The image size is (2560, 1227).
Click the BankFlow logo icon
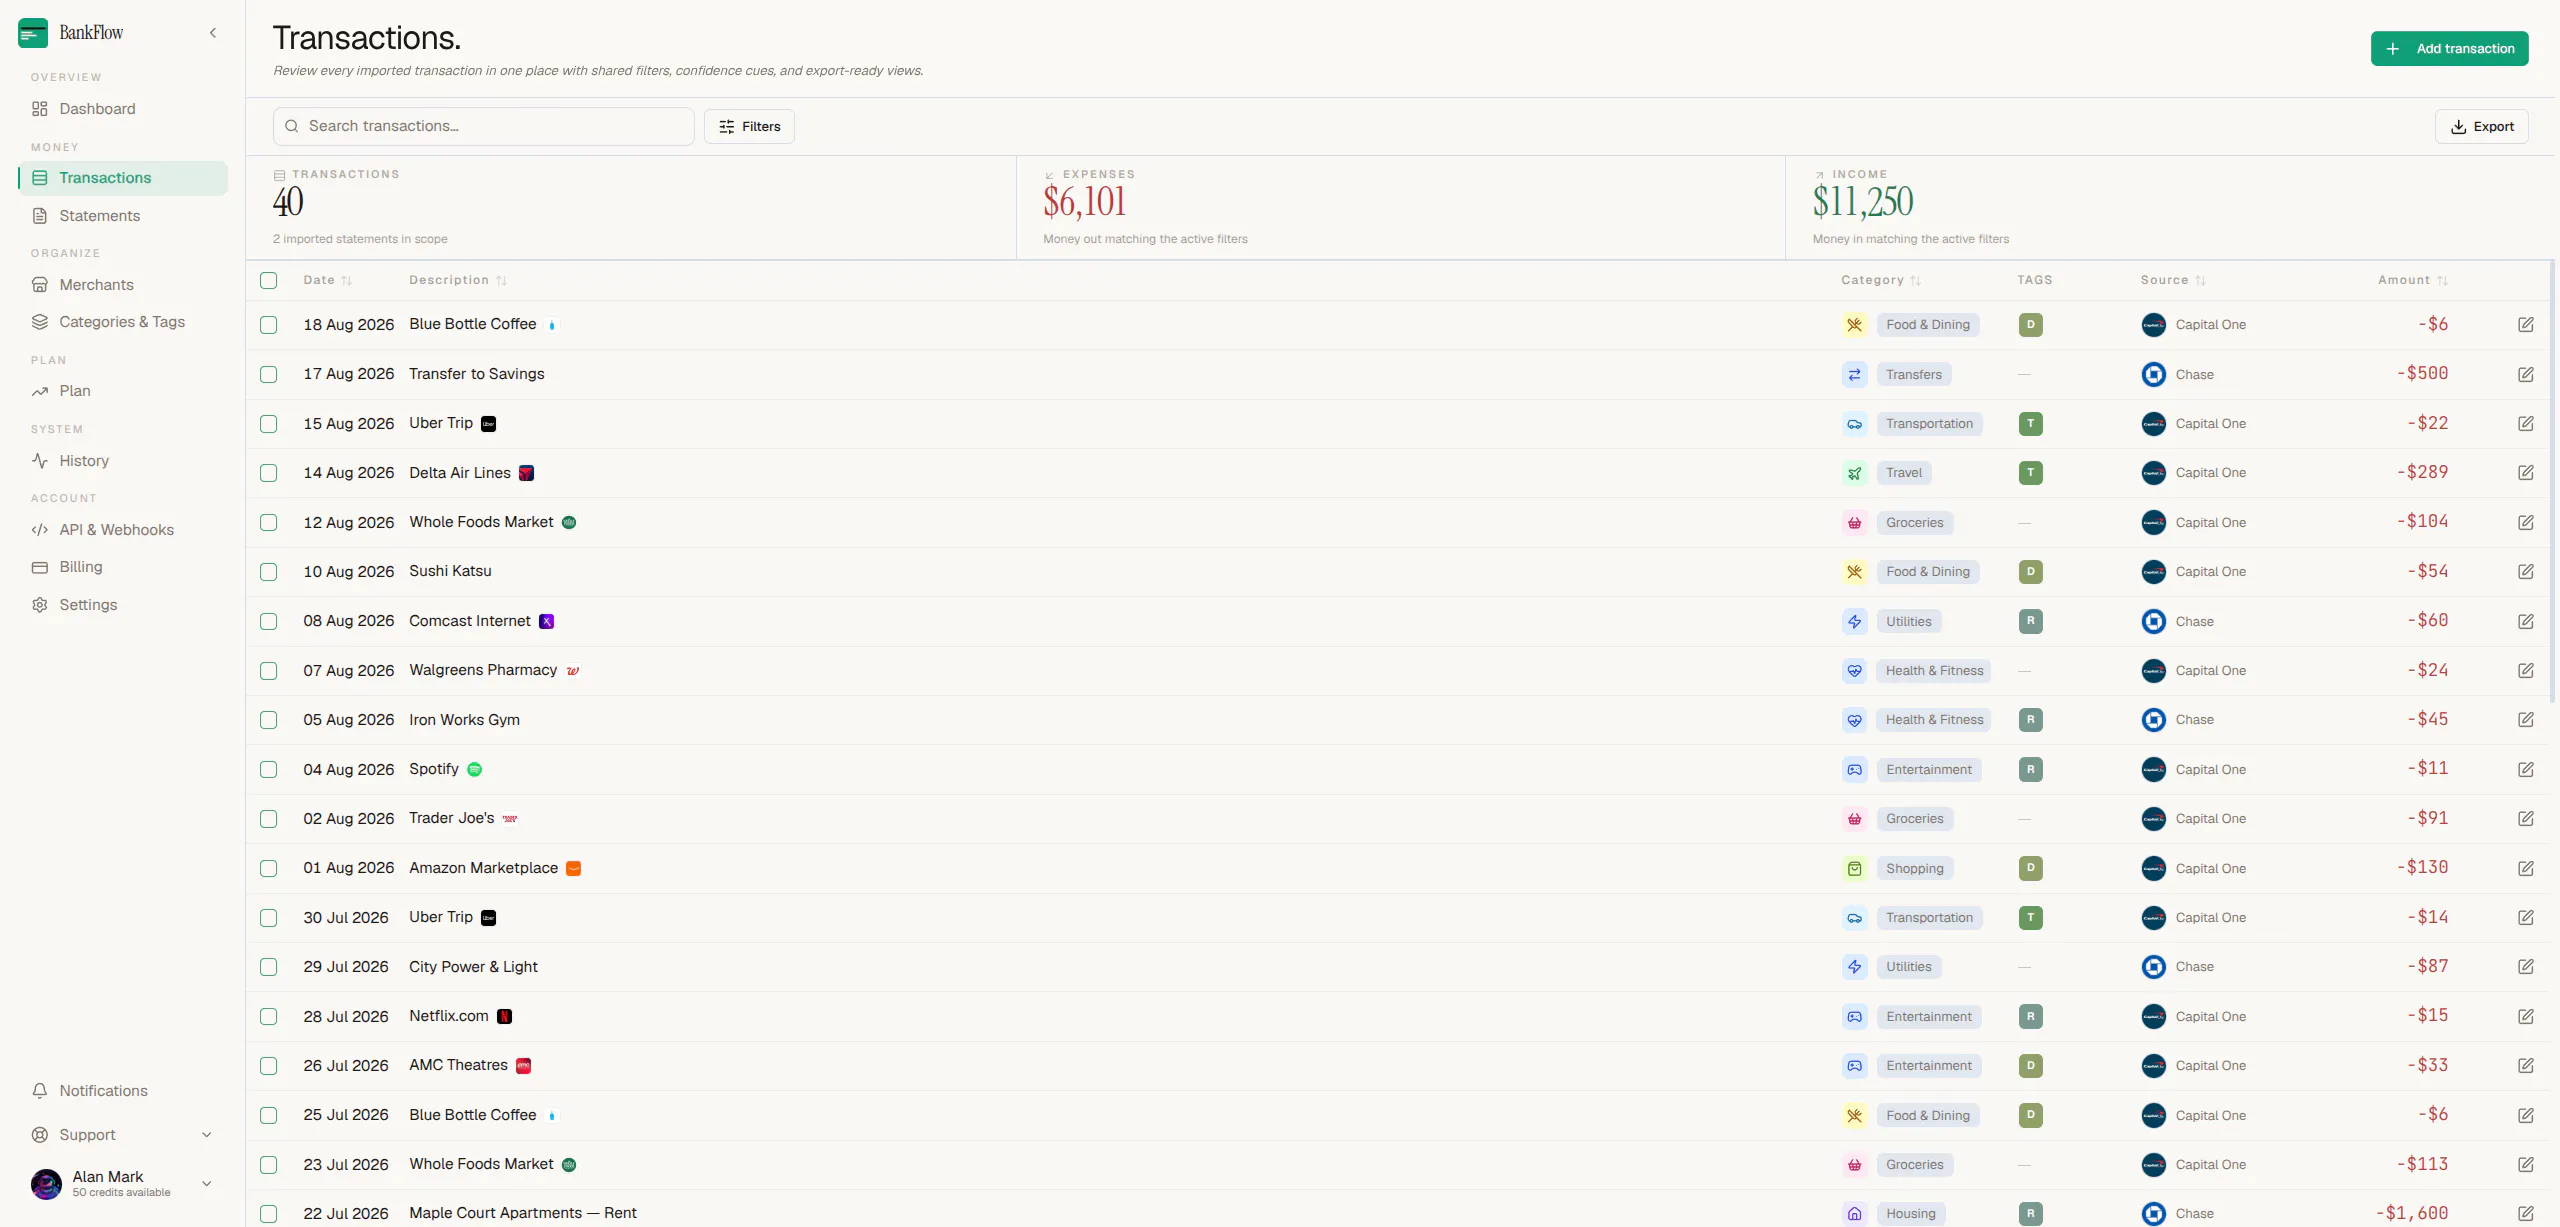click(33, 33)
